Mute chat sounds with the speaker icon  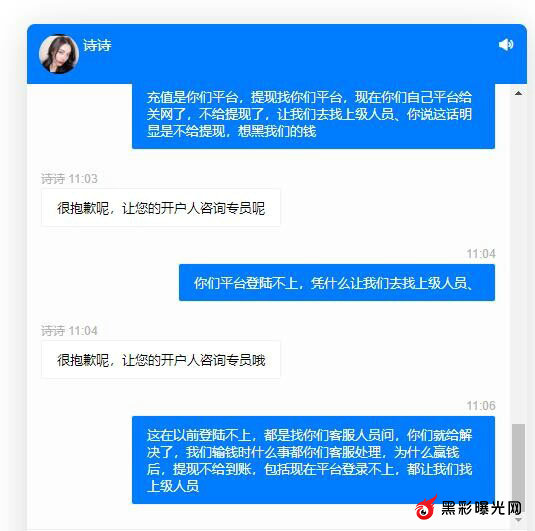pos(506,45)
